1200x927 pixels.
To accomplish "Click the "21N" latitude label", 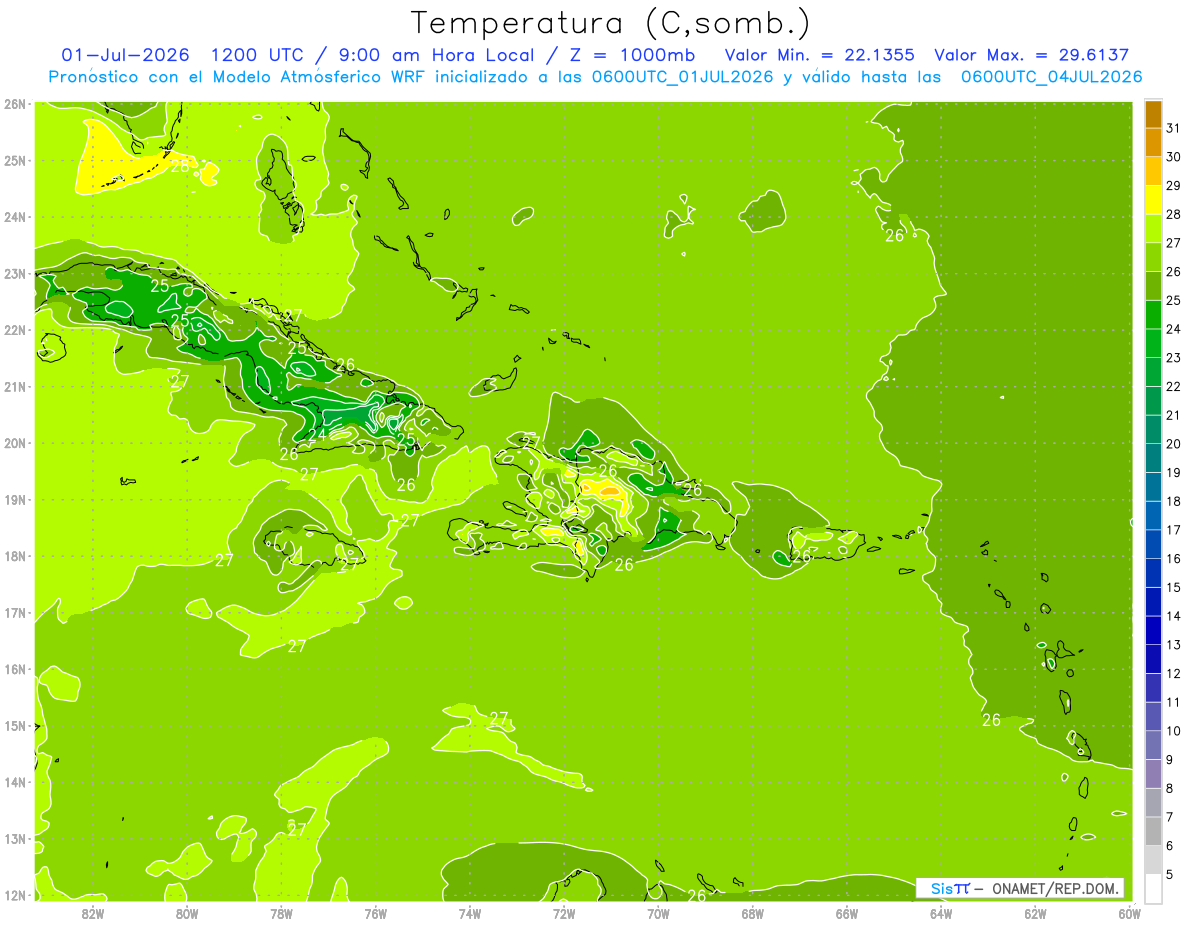I will pos(14,386).
